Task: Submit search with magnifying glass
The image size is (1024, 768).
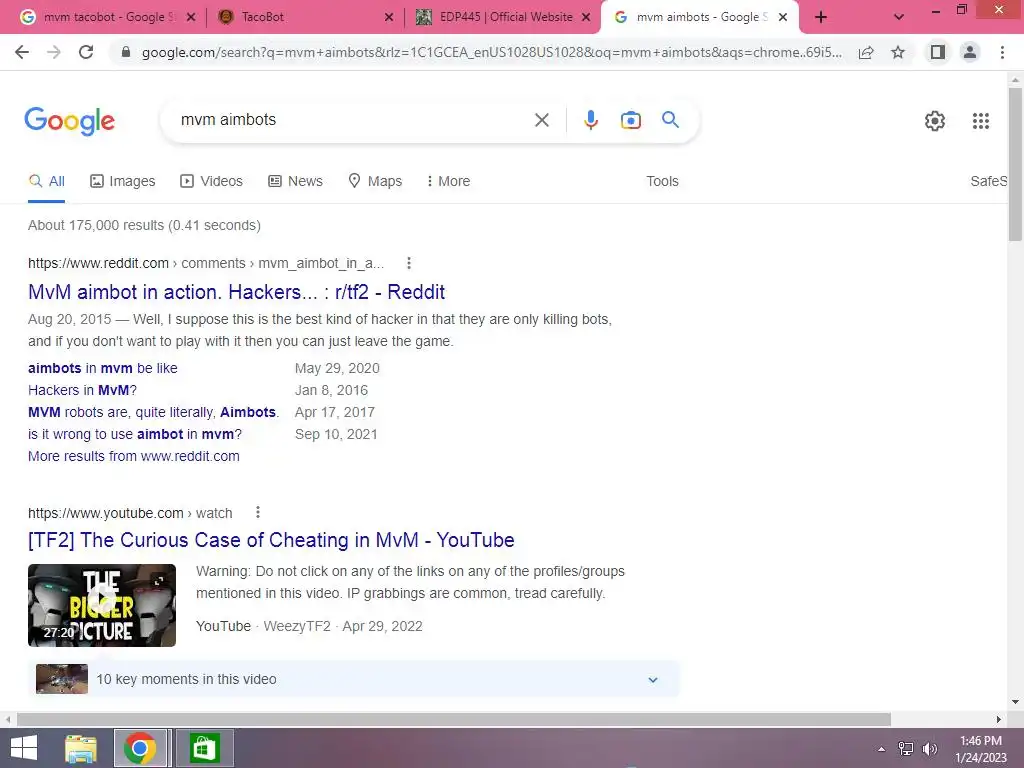Action: (670, 120)
